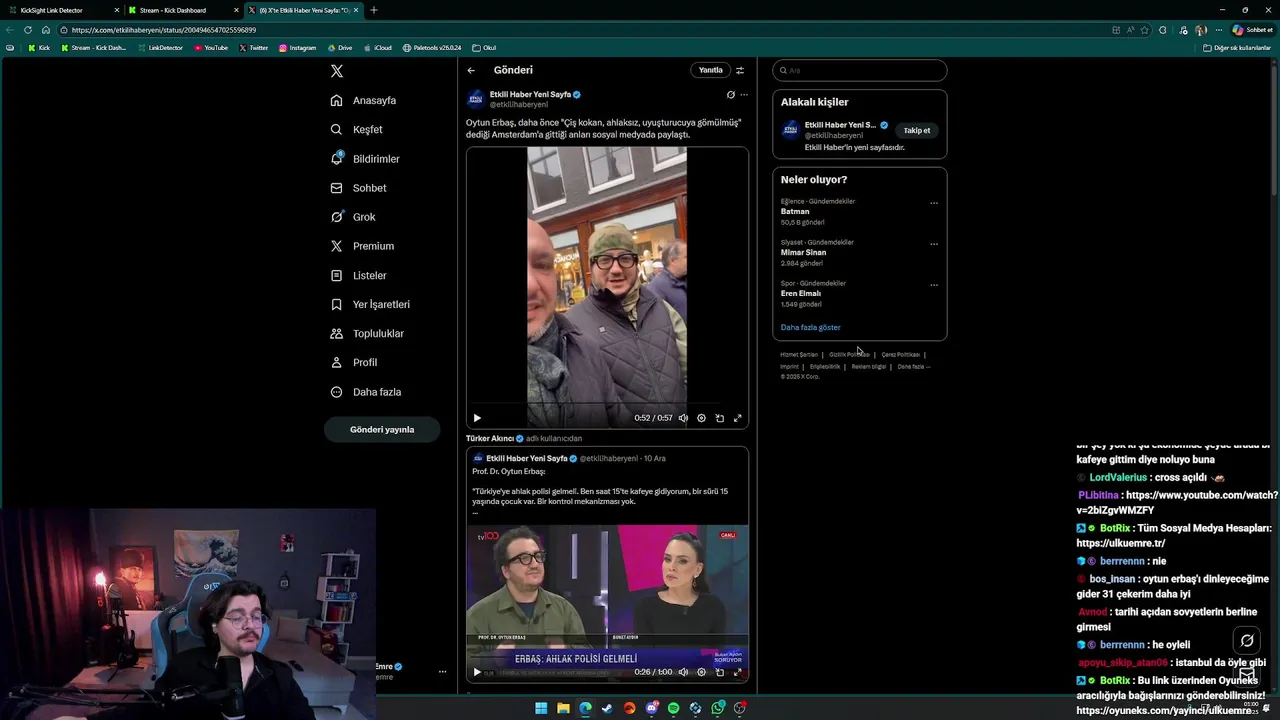Click the Yanıtla reply button
This screenshot has width=1280, height=720.
[x=710, y=70]
